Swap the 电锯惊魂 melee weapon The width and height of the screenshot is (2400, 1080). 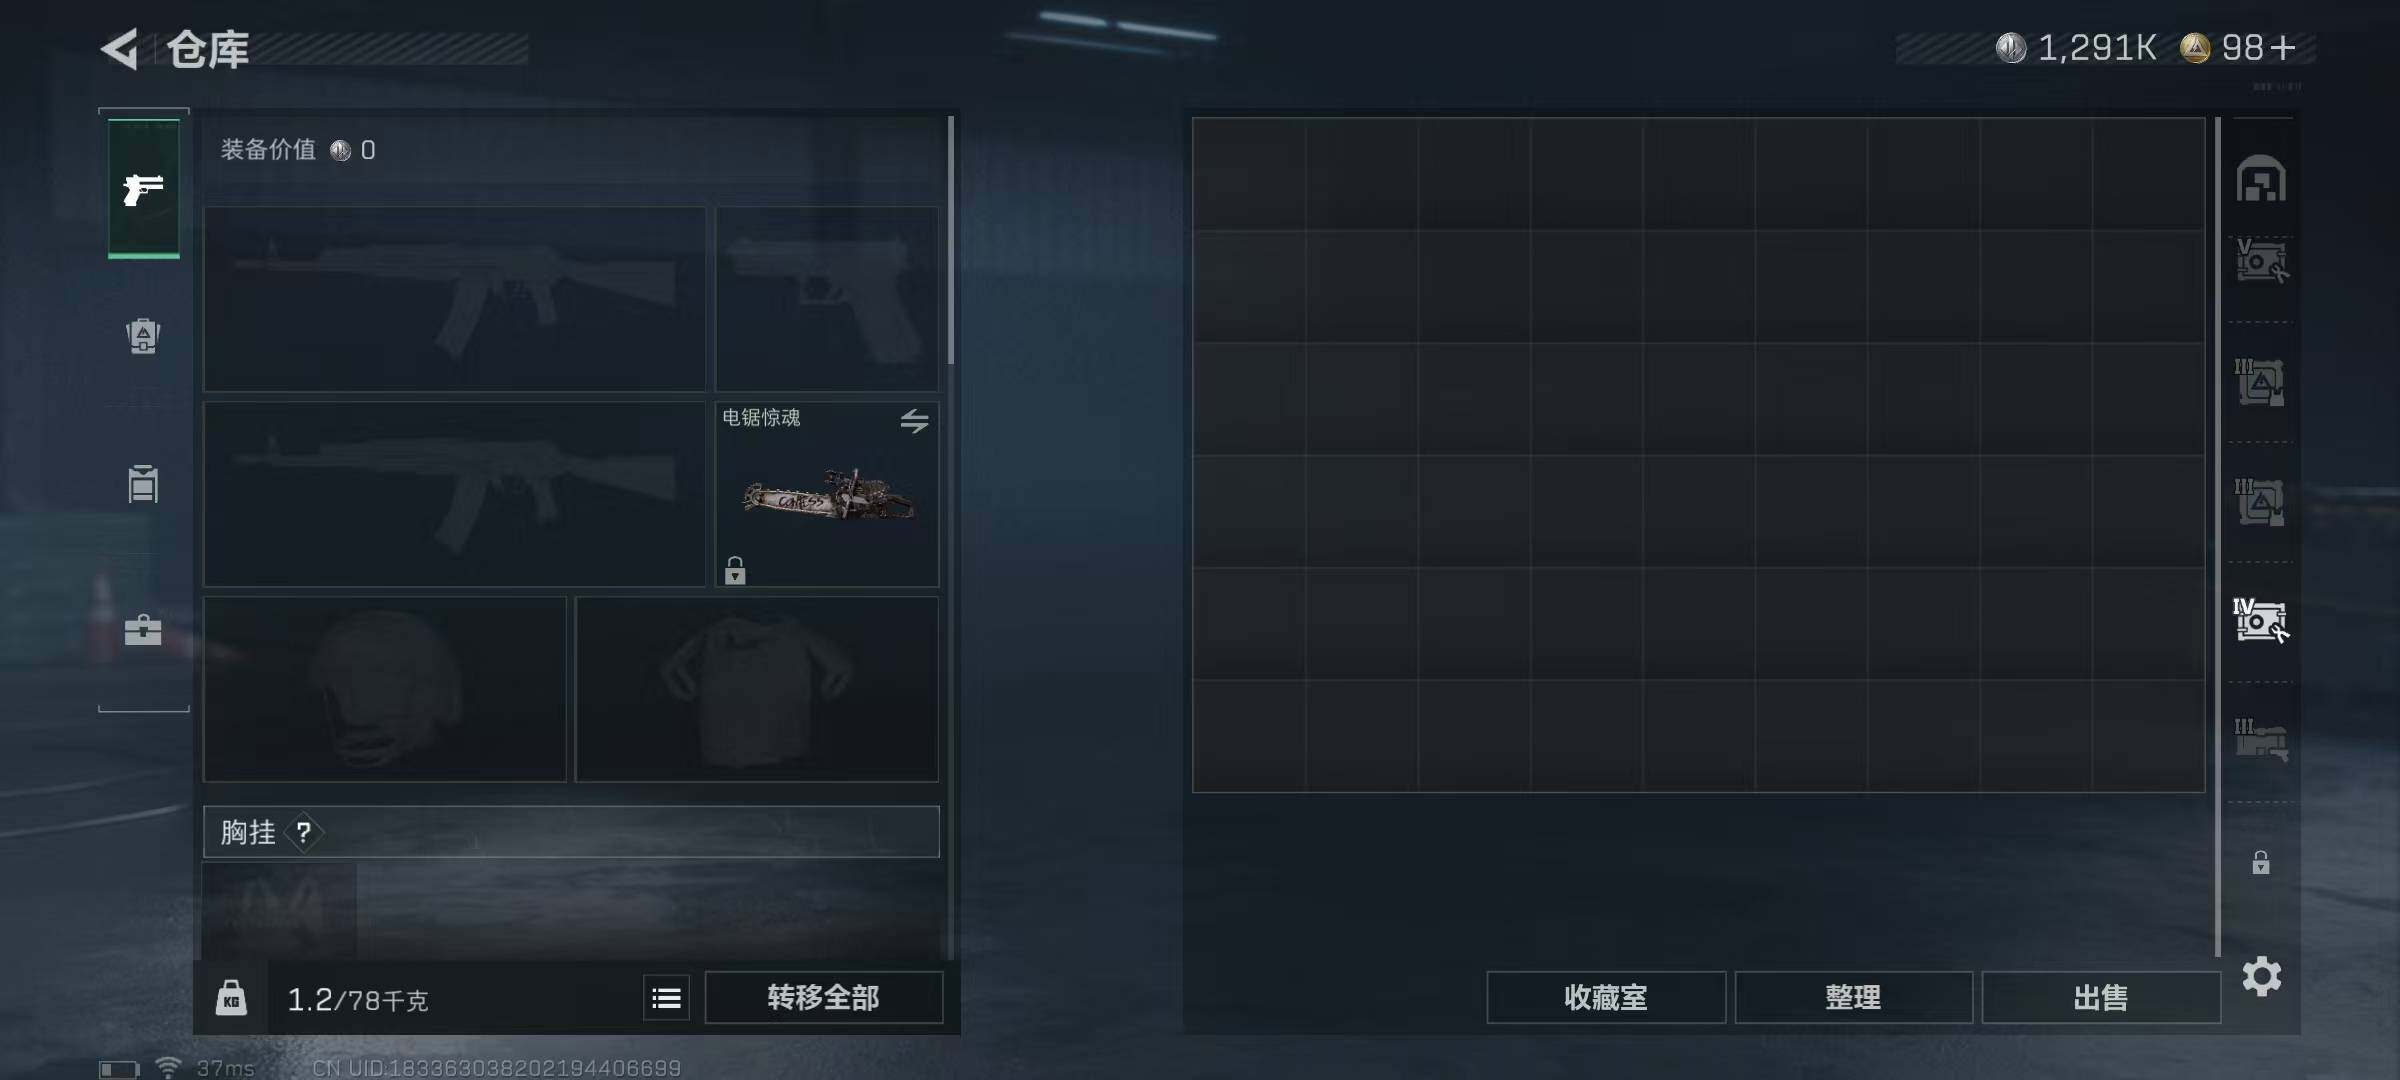[914, 421]
